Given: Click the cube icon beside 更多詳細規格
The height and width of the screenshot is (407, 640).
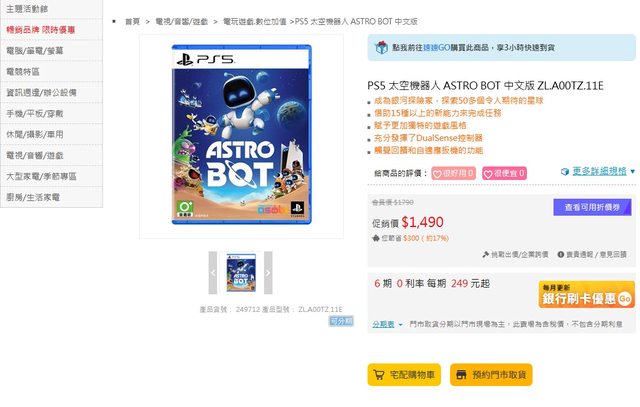Looking at the screenshot, I should [565, 172].
